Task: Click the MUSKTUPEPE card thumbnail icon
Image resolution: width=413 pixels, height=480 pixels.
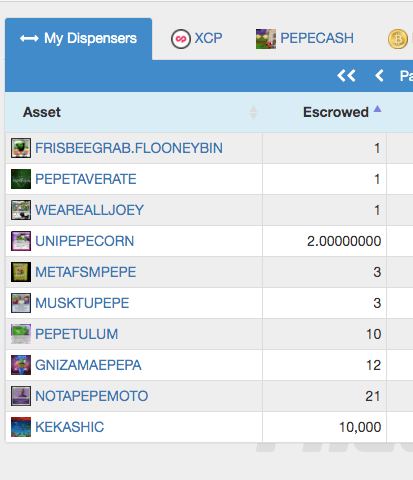Action: pyautogui.click(x=21, y=303)
